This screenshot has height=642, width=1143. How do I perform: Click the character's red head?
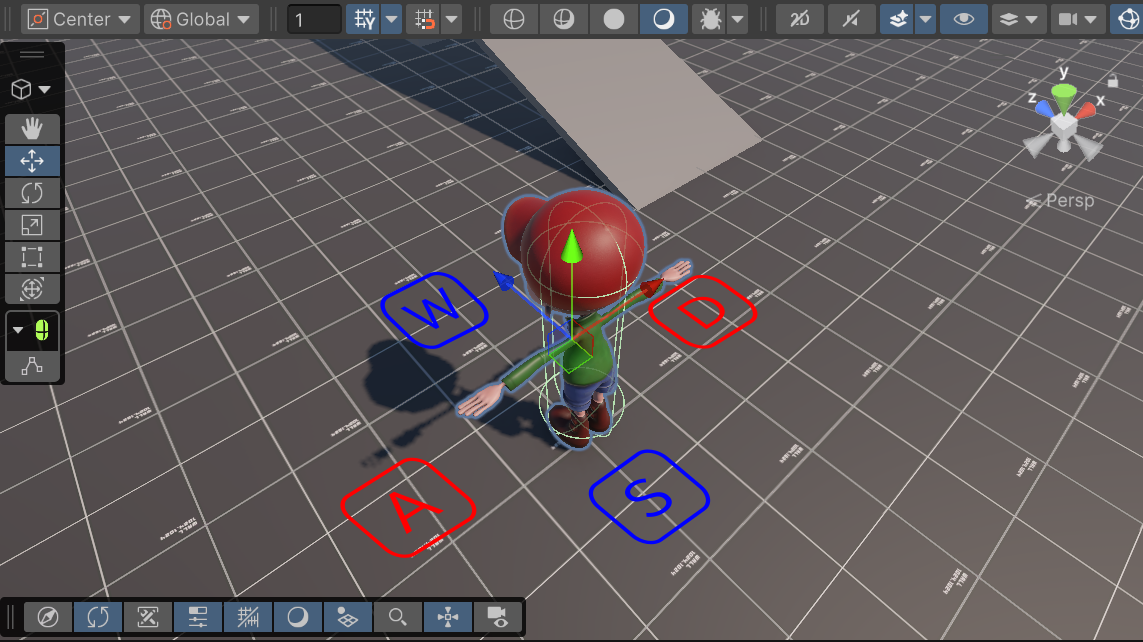pos(583,251)
